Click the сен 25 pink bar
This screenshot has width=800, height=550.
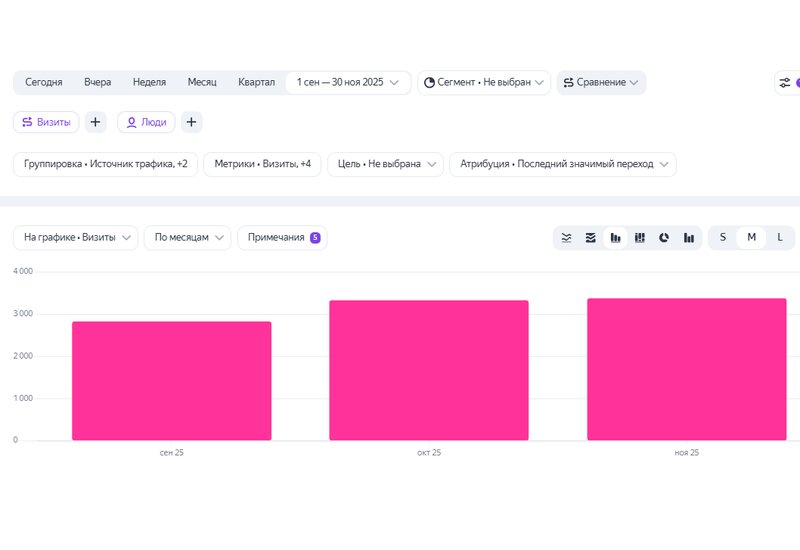[171, 381]
